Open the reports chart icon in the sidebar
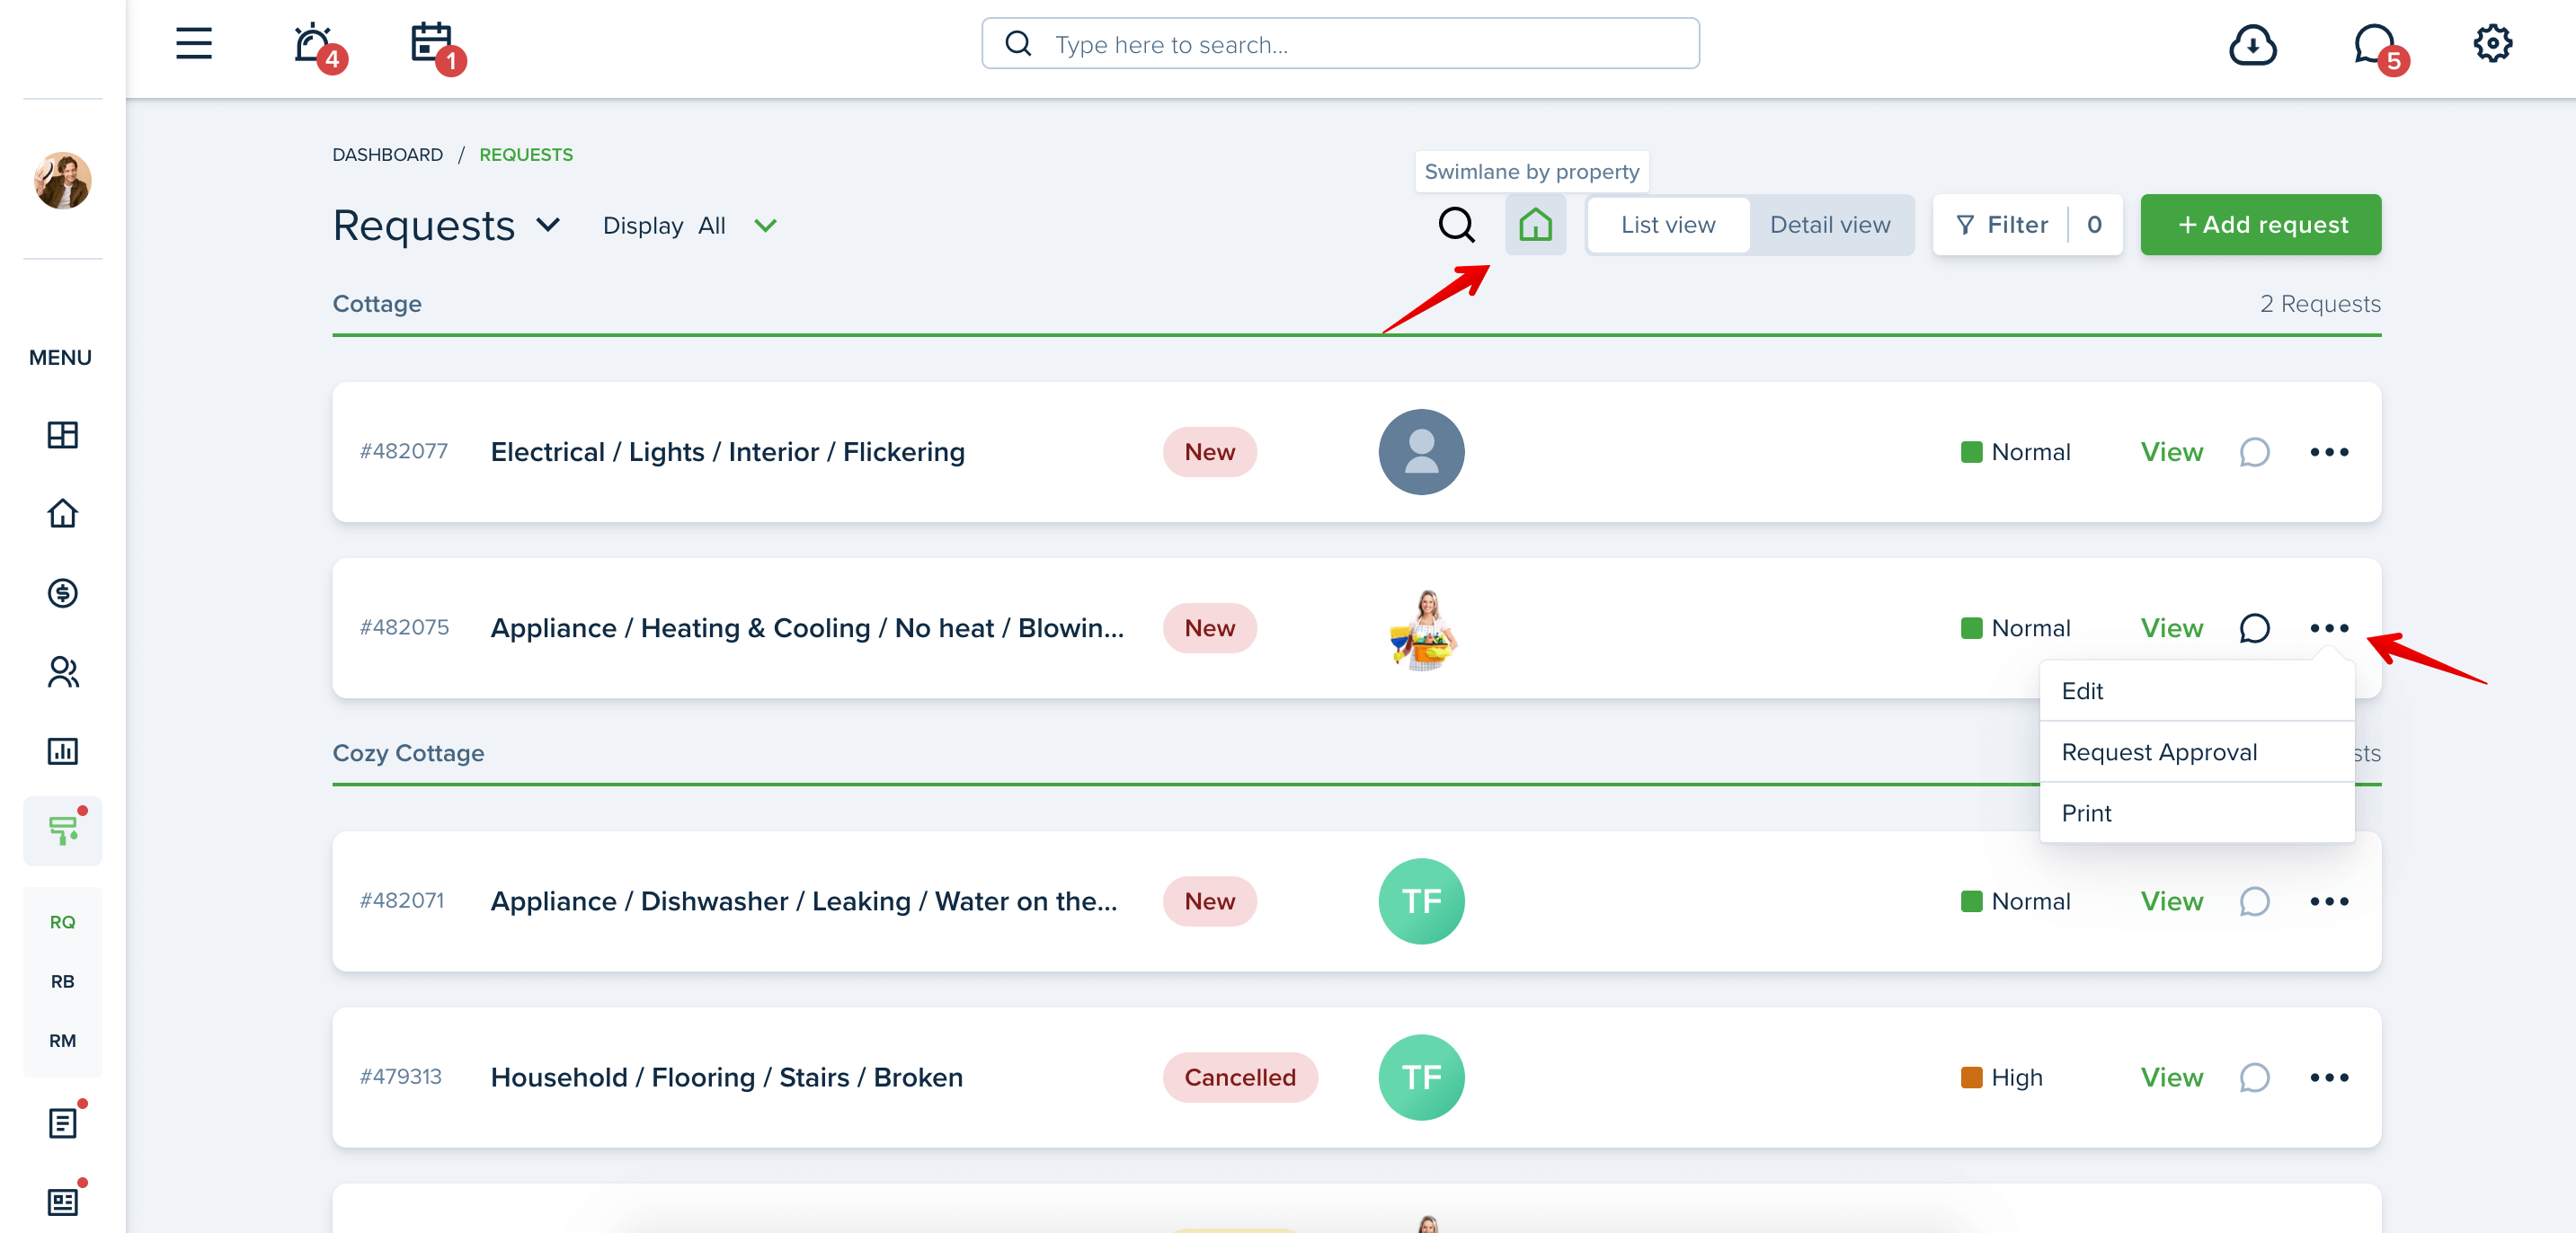This screenshot has width=2576, height=1233. [x=63, y=751]
